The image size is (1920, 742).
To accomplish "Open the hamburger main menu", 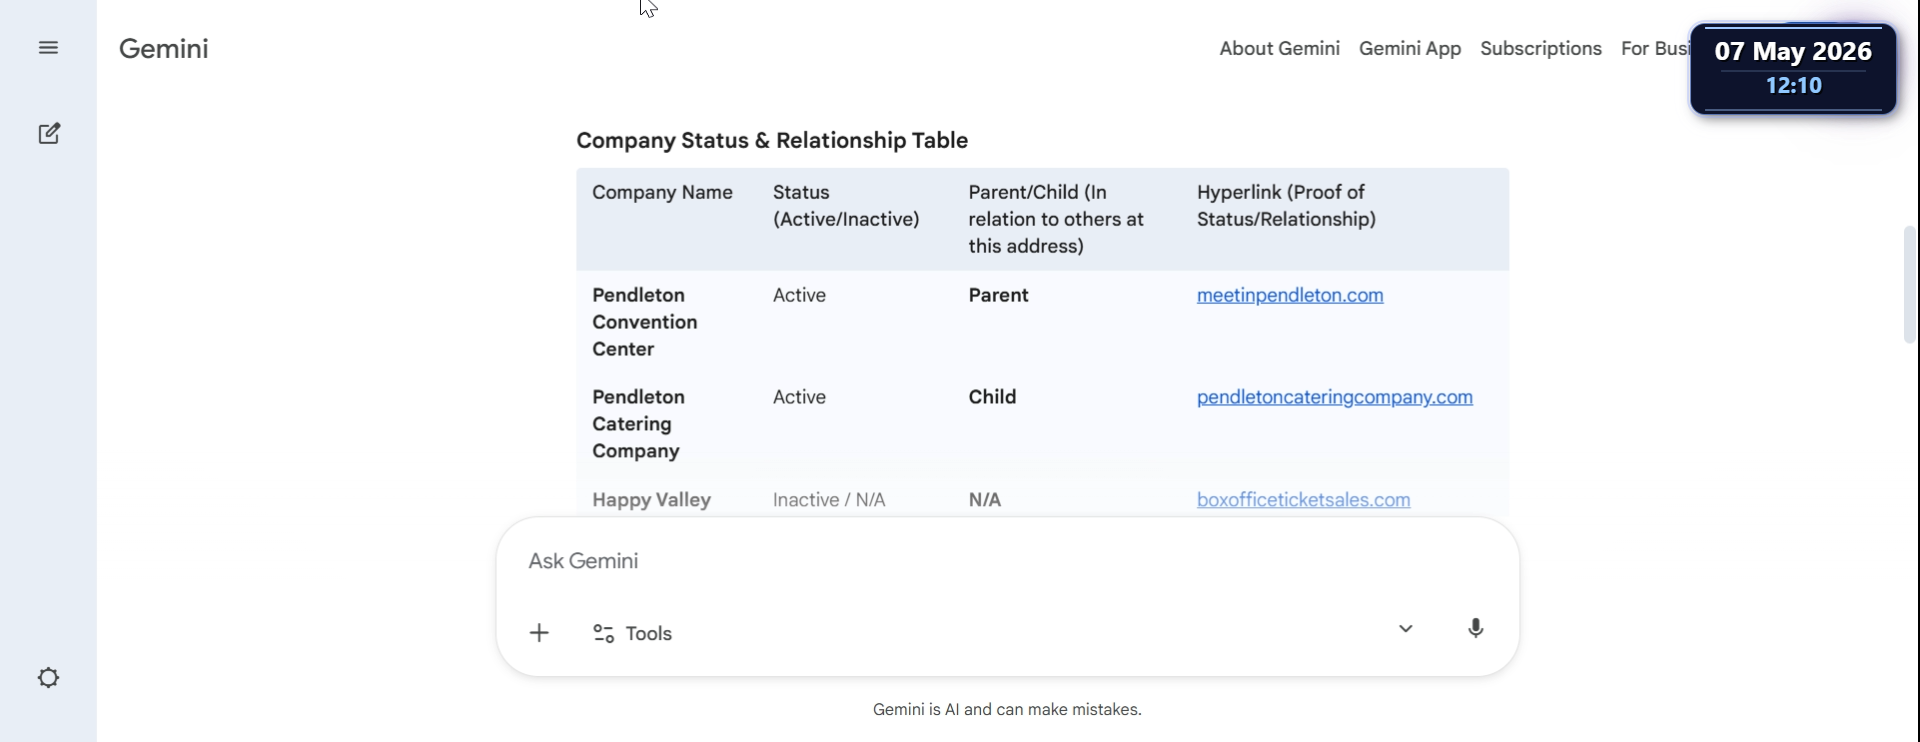I will point(48,48).
